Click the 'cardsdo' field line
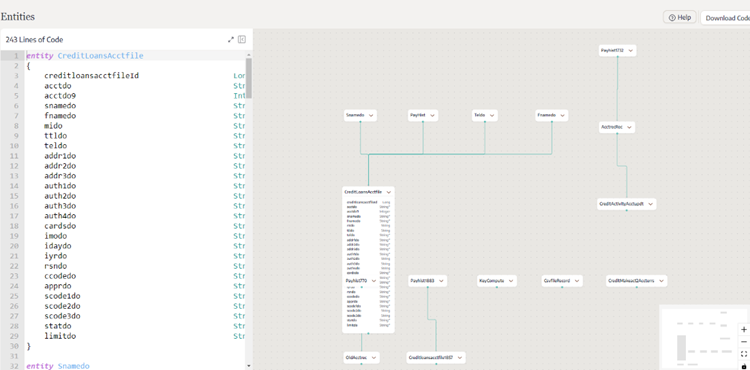Viewport: 750px width, 370px height. pyautogui.click(x=60, y=226)
